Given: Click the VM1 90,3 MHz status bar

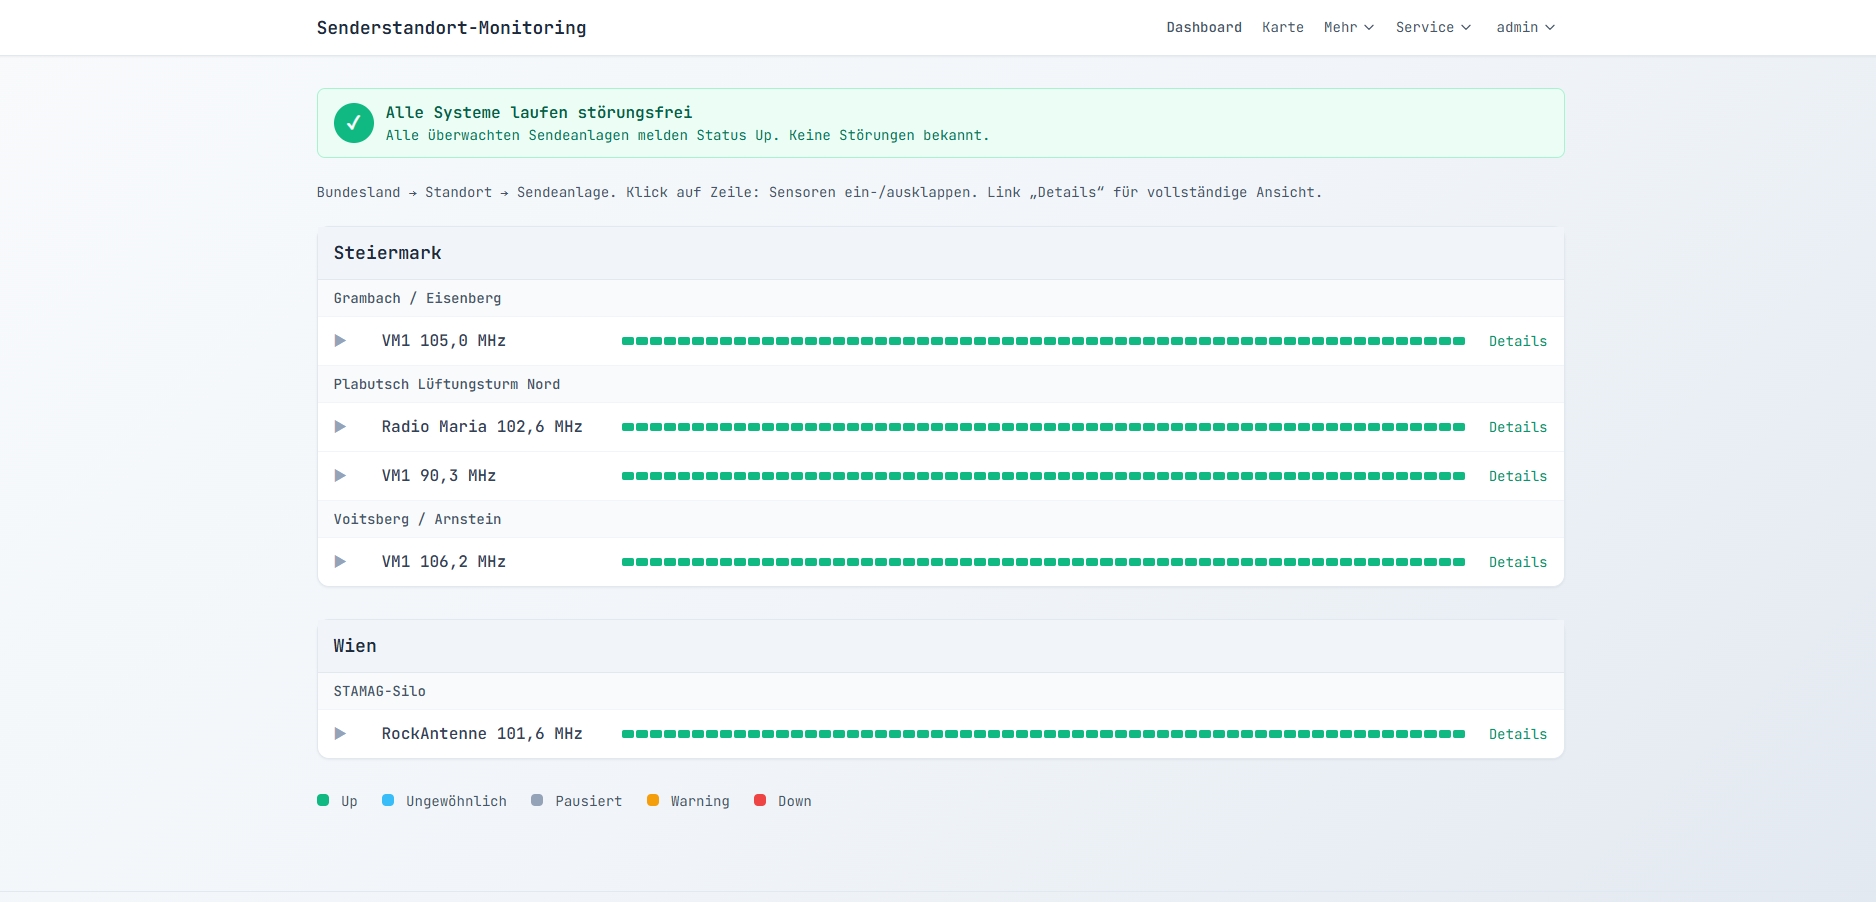Looking at the screenshot, I should [x=1043, y=476].
